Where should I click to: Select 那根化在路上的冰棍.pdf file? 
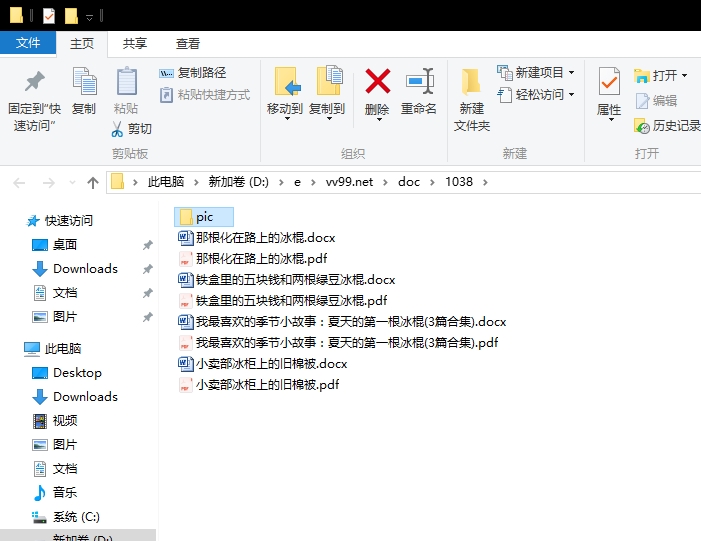(x=253, y=258)
